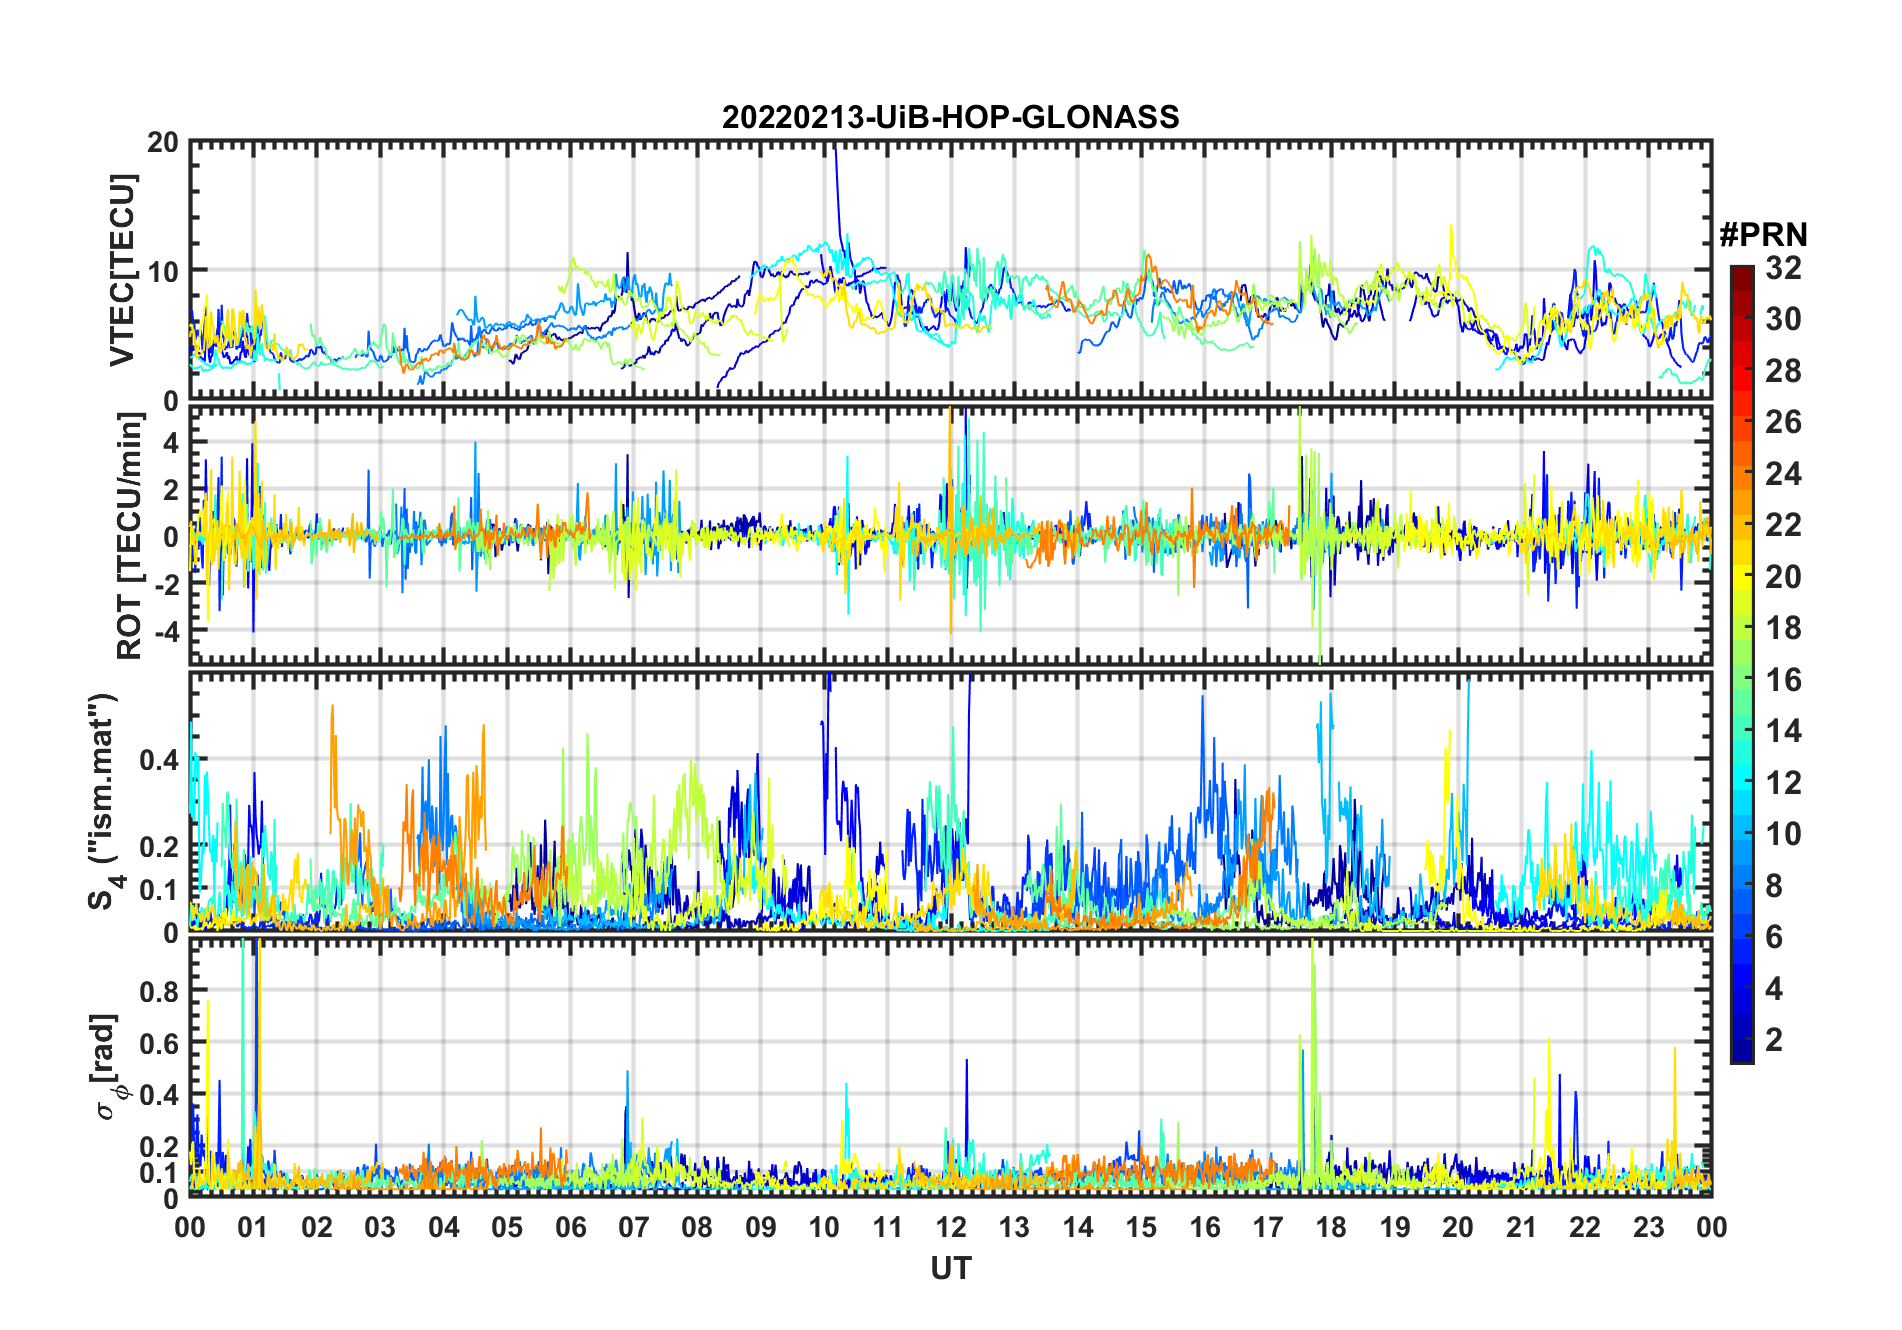Click colorbar tick label 16
Screen dimensions: 1902x1330
coord(1783,680)
